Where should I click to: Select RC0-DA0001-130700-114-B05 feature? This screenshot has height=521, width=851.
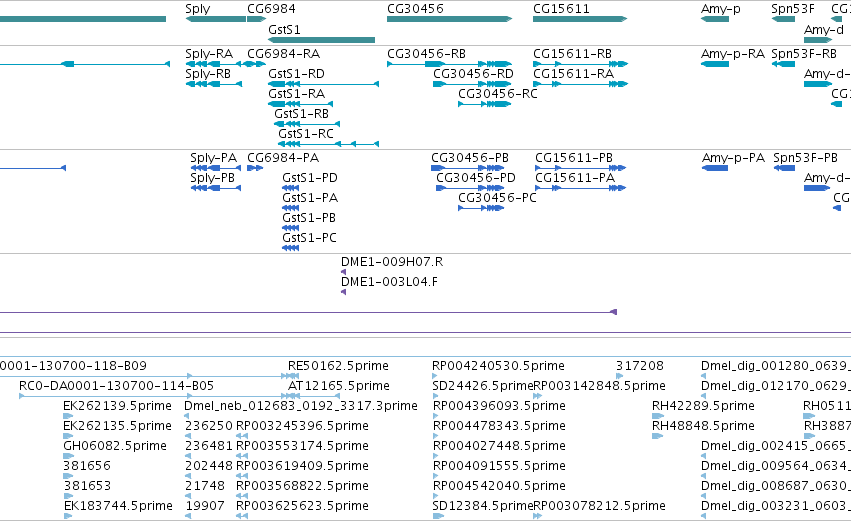[116, 386]
